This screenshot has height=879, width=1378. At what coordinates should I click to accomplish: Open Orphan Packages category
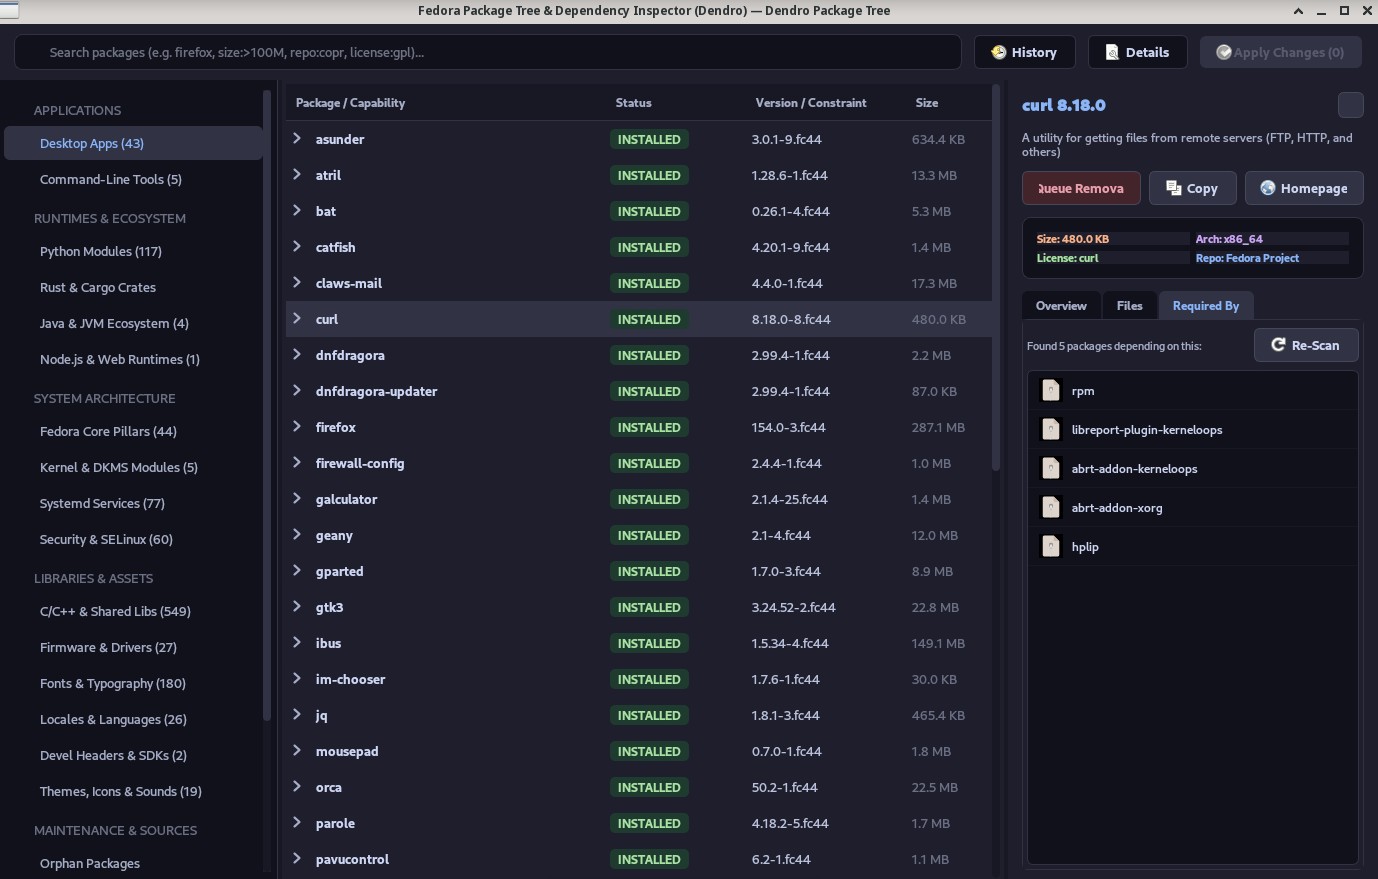click(x=133, y=863)
